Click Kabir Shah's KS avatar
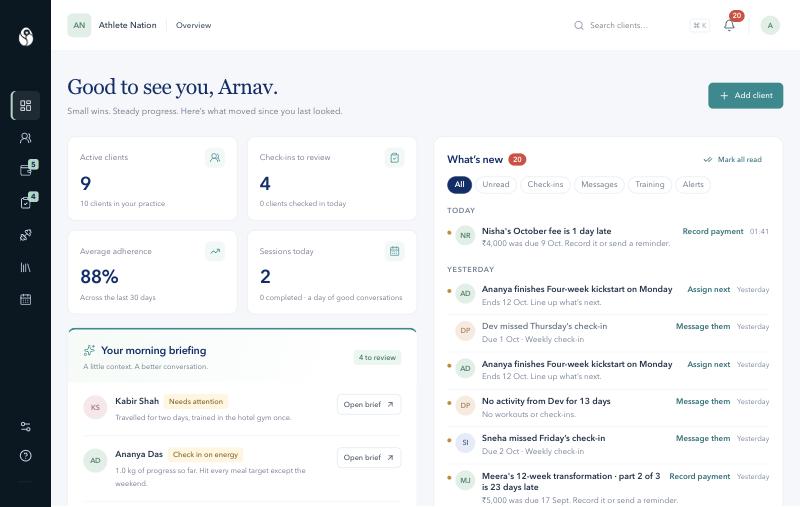800x507 pixels. coord(95,407)
